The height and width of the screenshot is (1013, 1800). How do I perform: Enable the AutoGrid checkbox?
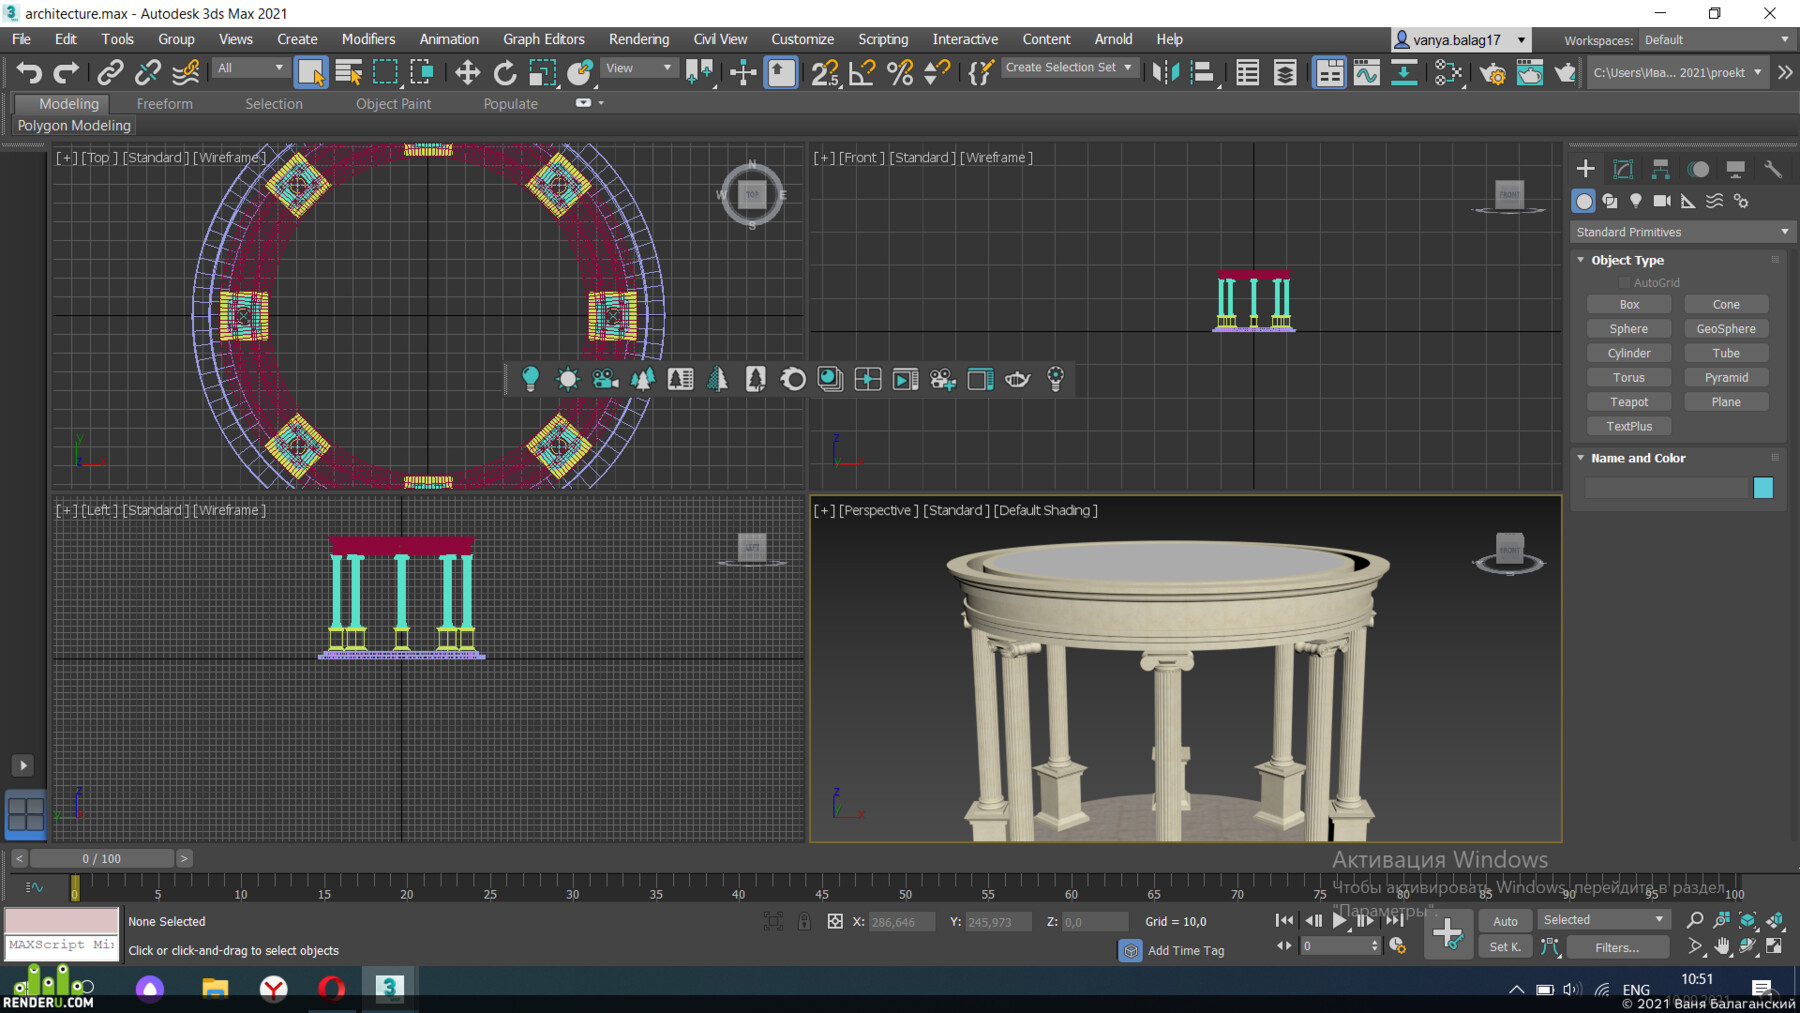[1625, 282]
